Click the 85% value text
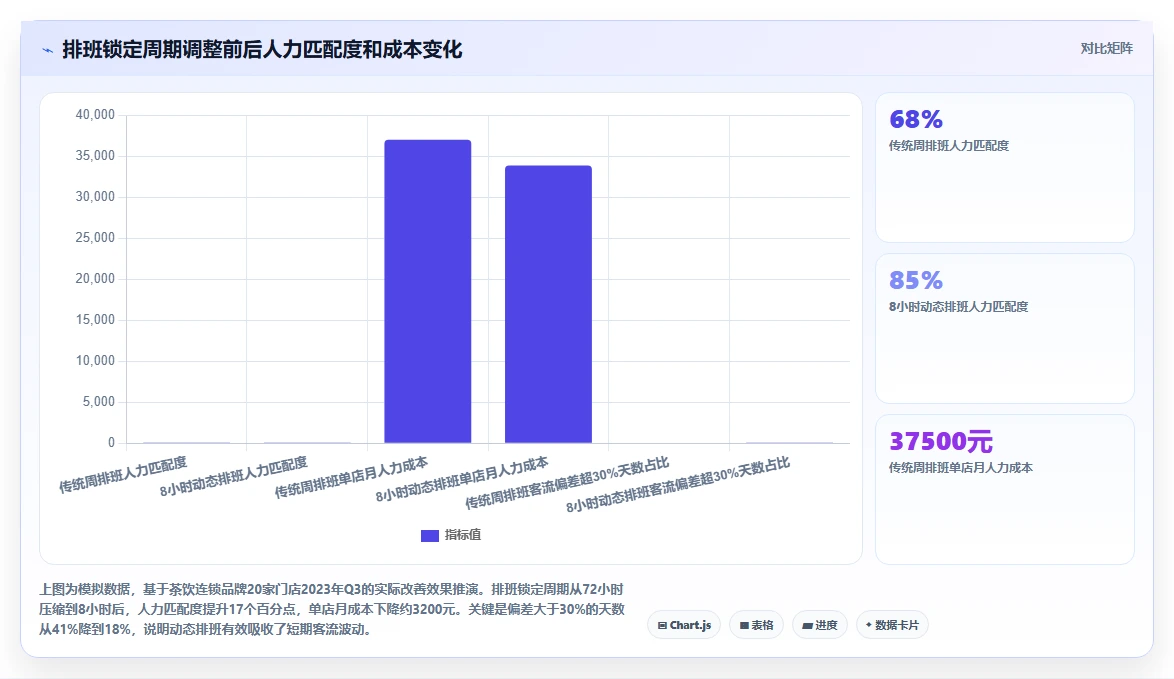 pos(916,280)
